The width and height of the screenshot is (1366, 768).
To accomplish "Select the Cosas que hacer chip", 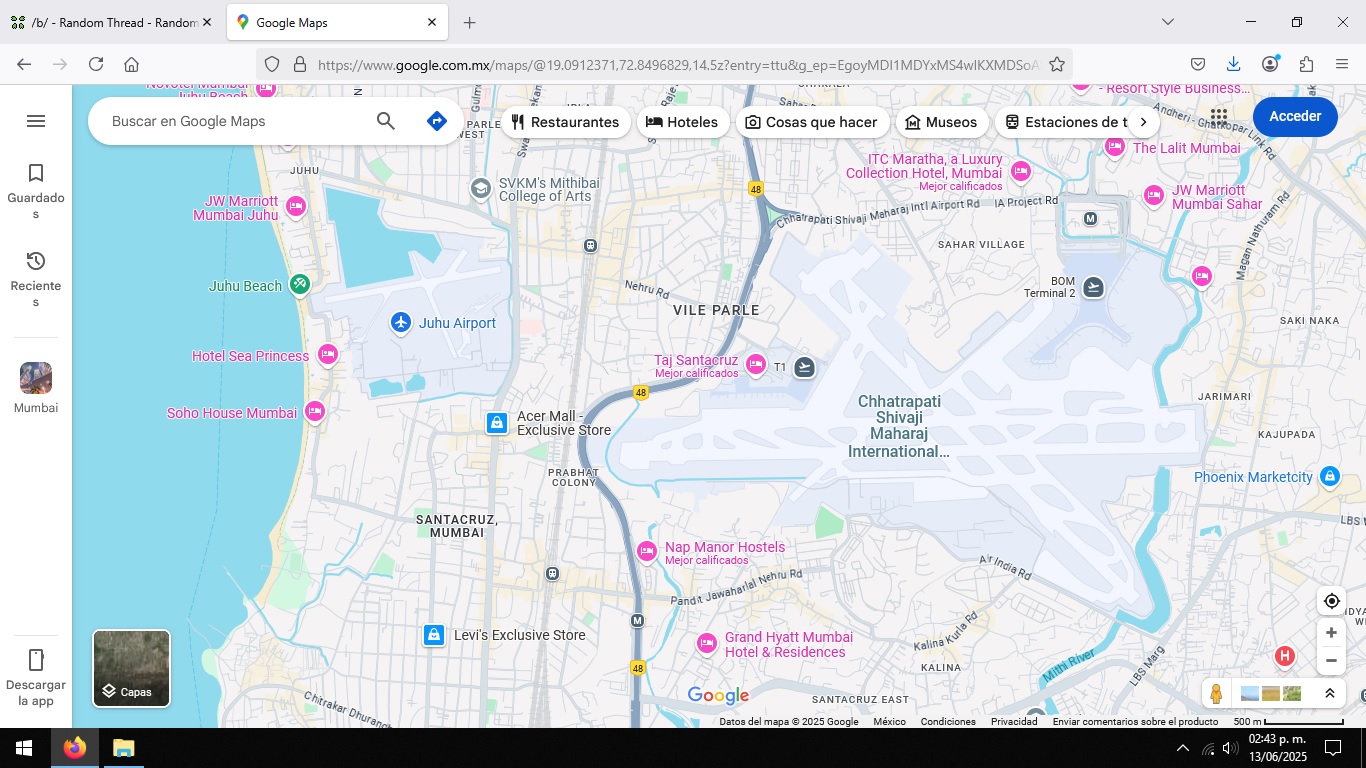I will pyautogui.click(x=812, y=122).
